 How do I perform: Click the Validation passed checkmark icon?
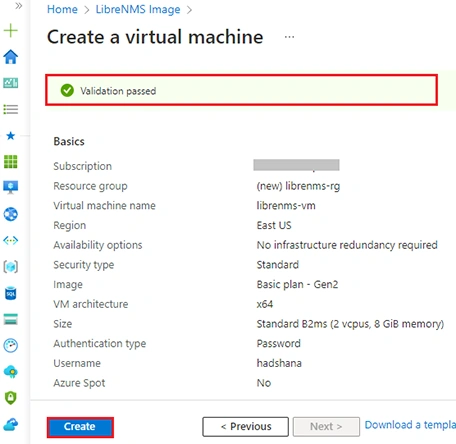pos(67,90)
